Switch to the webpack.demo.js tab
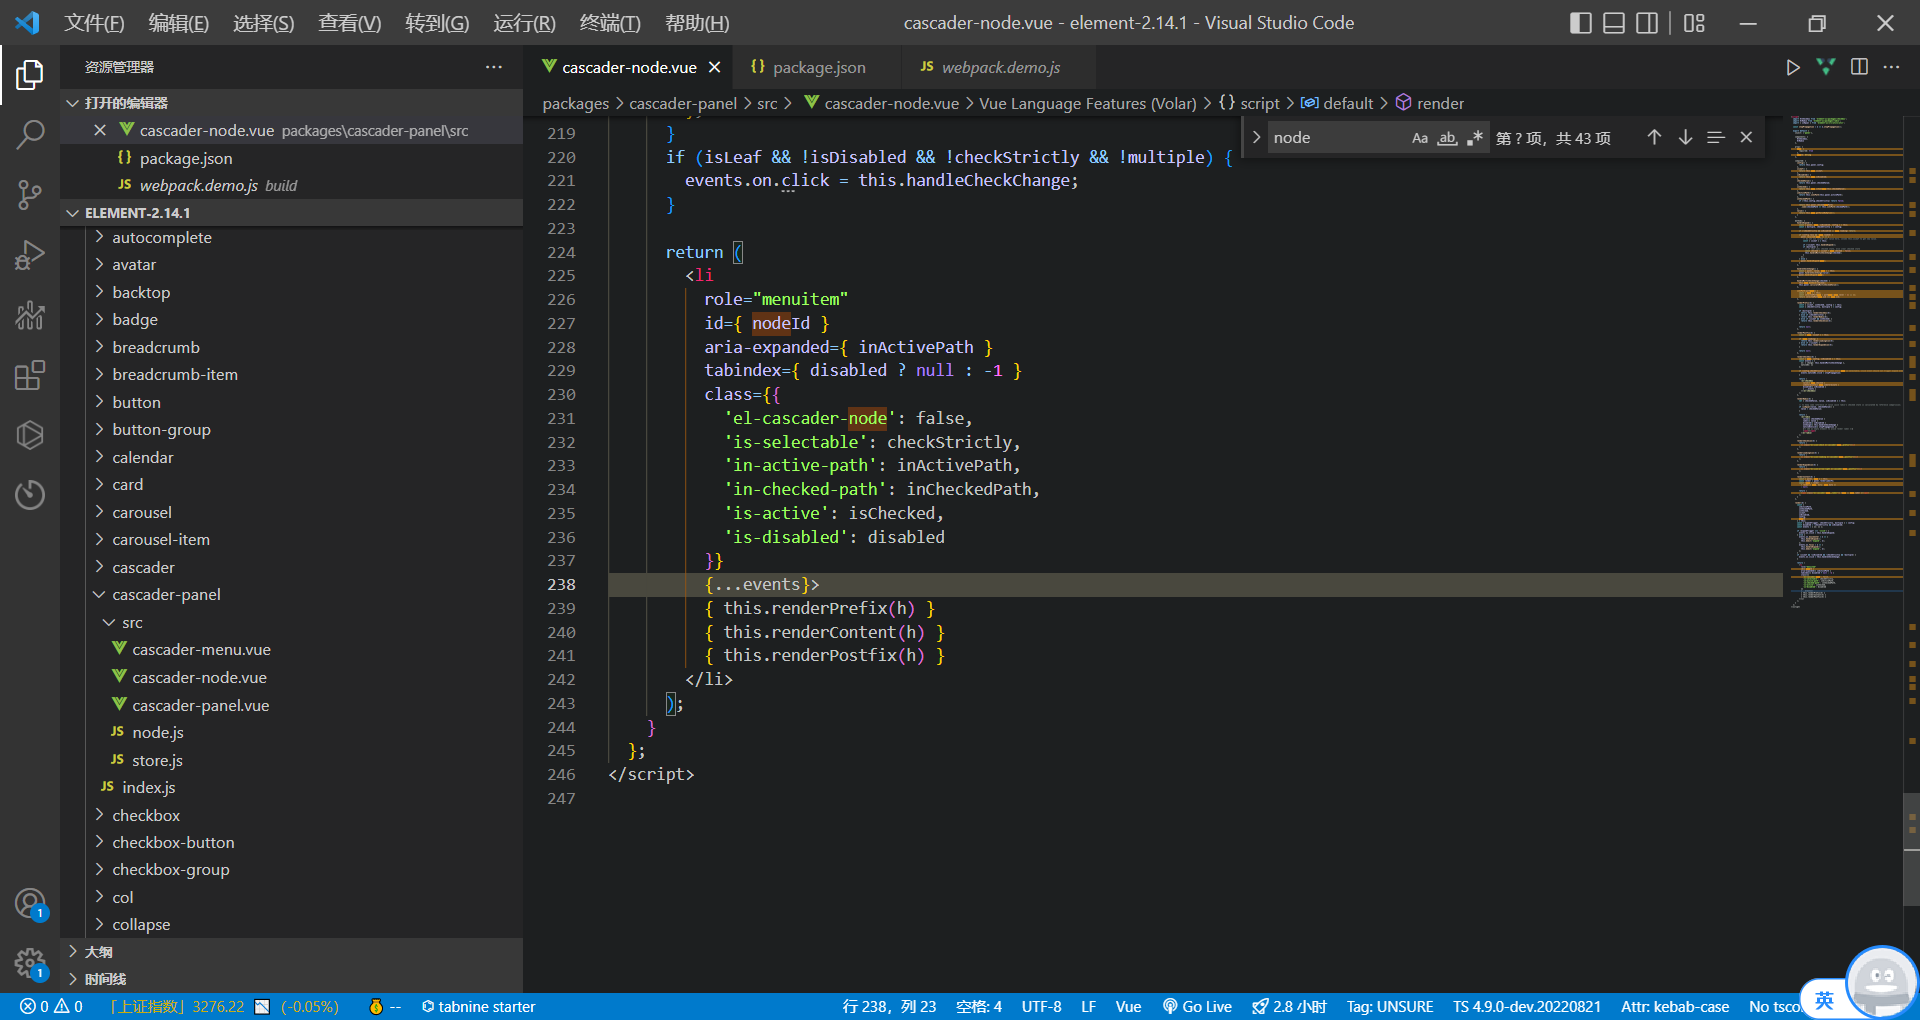The height and width of the screenshot is (1020, 1920). tap(1000, 67)
